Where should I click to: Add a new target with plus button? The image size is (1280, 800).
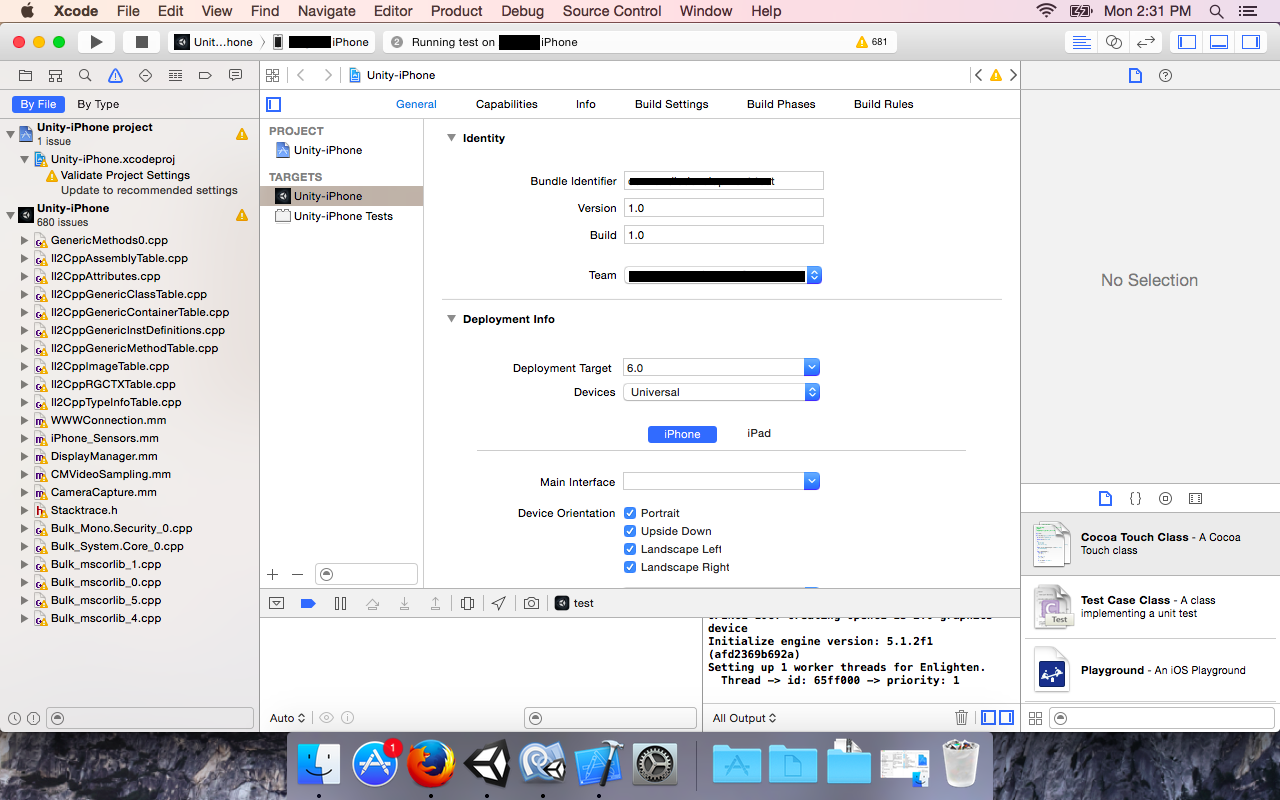272,574
